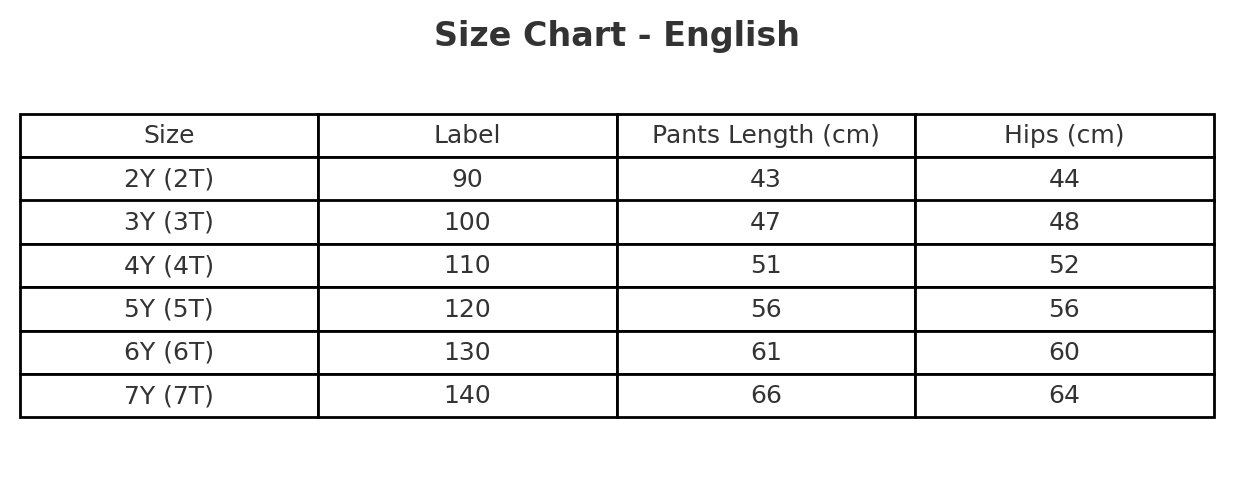The width and height of the screenshot is (1233, 478).
Task: Select the 2Y (2T) size cell
Action: click(169, 179)
